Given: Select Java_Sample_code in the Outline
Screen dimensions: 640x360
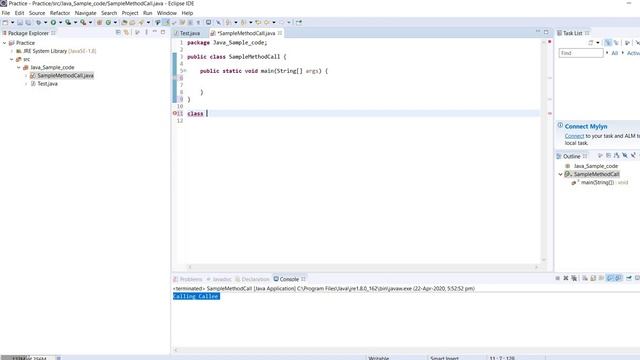Looking at the screenshot, I should pyautogui.click(x=596, y=166).
